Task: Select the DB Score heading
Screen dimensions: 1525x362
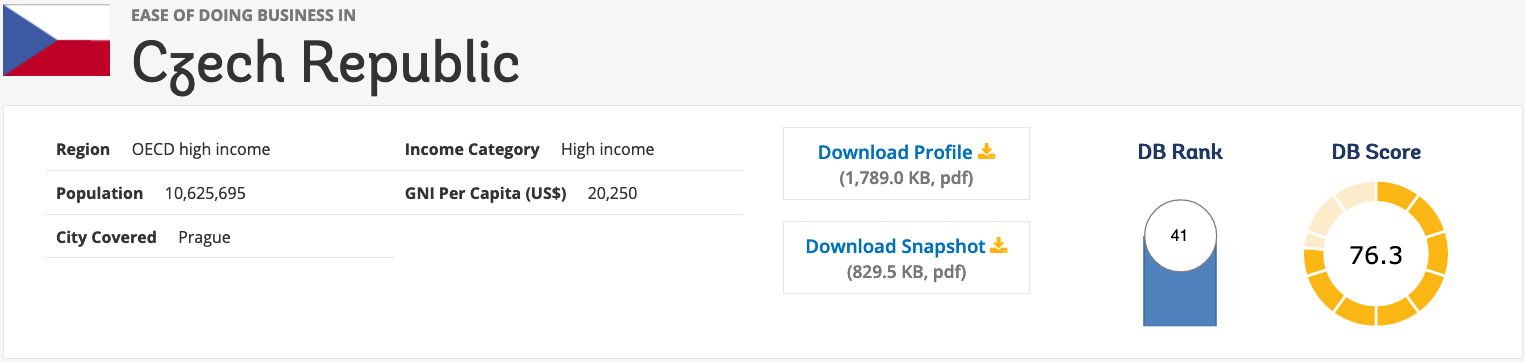Action: (1376, 152)
